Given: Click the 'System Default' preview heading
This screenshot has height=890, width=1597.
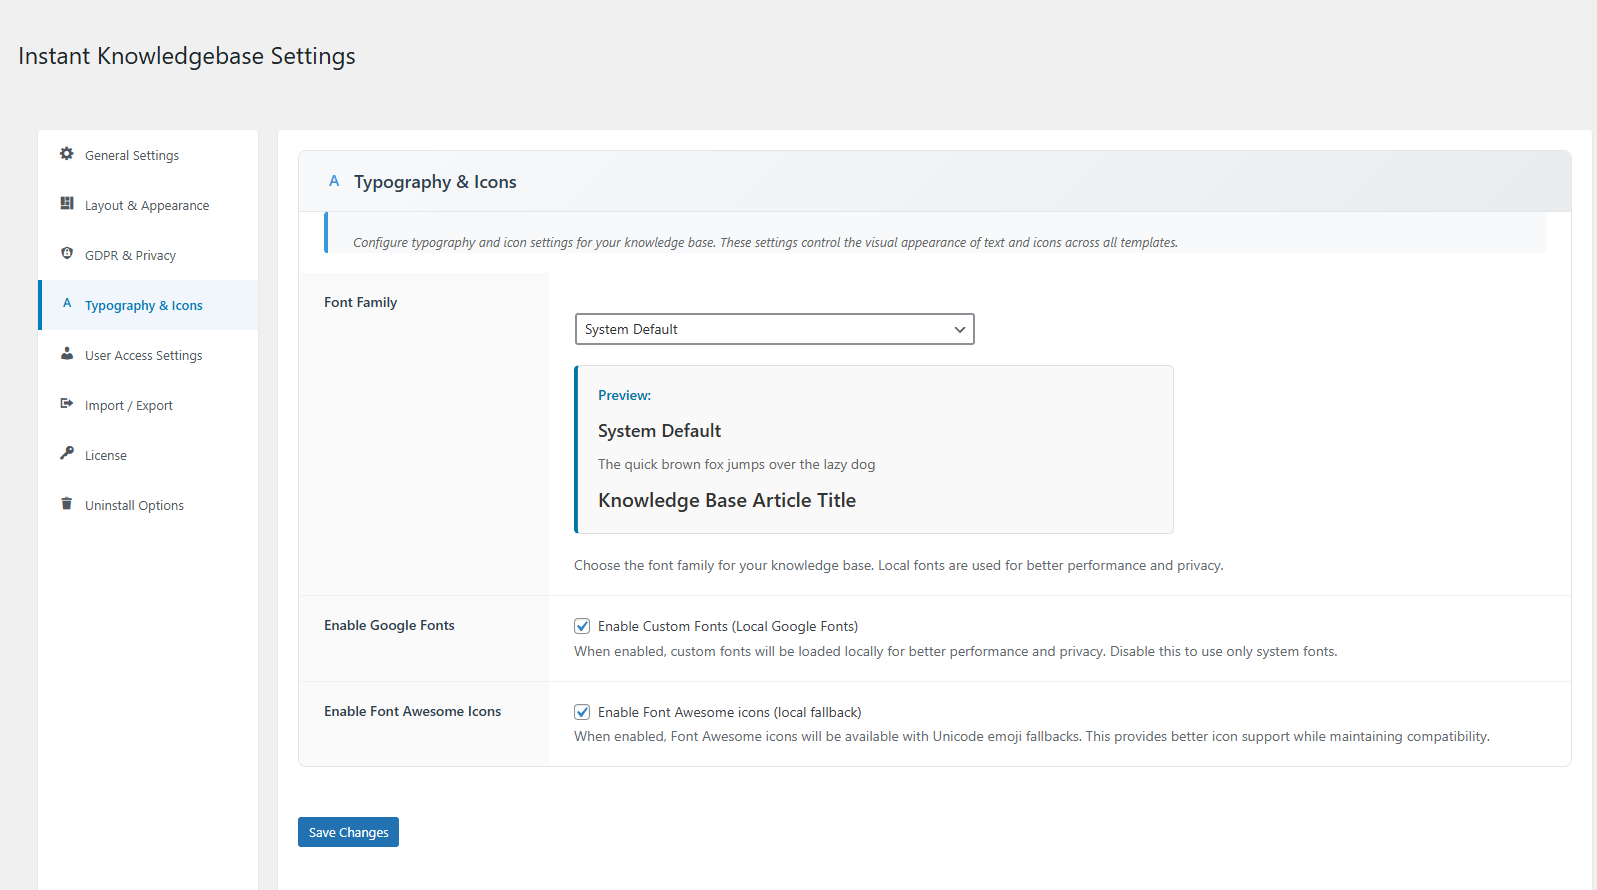Looking at the screenshot, I should 659,431.
